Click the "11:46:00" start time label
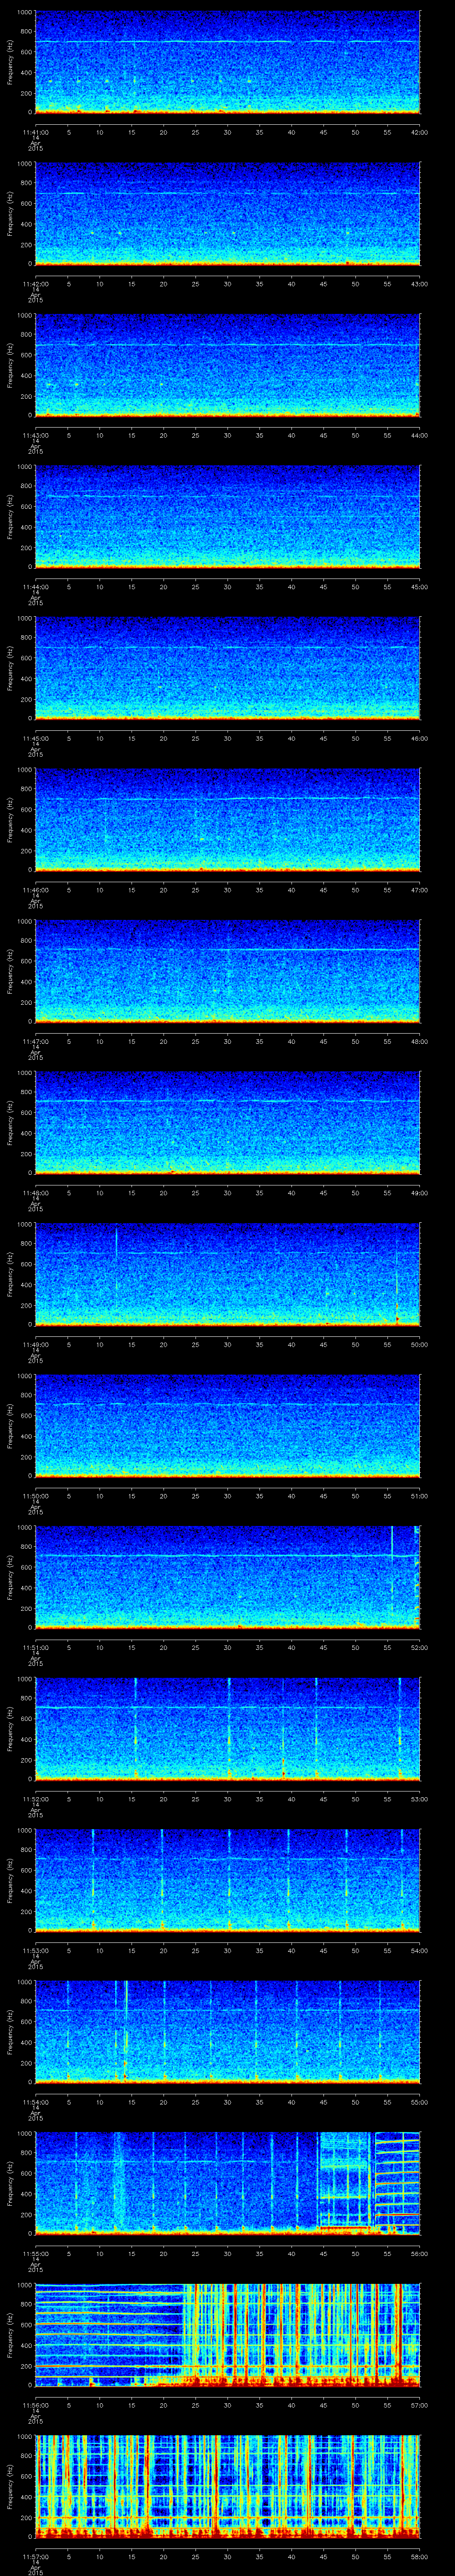The image size is (455, 2576). pyautogui.click(x=35, y=890)
